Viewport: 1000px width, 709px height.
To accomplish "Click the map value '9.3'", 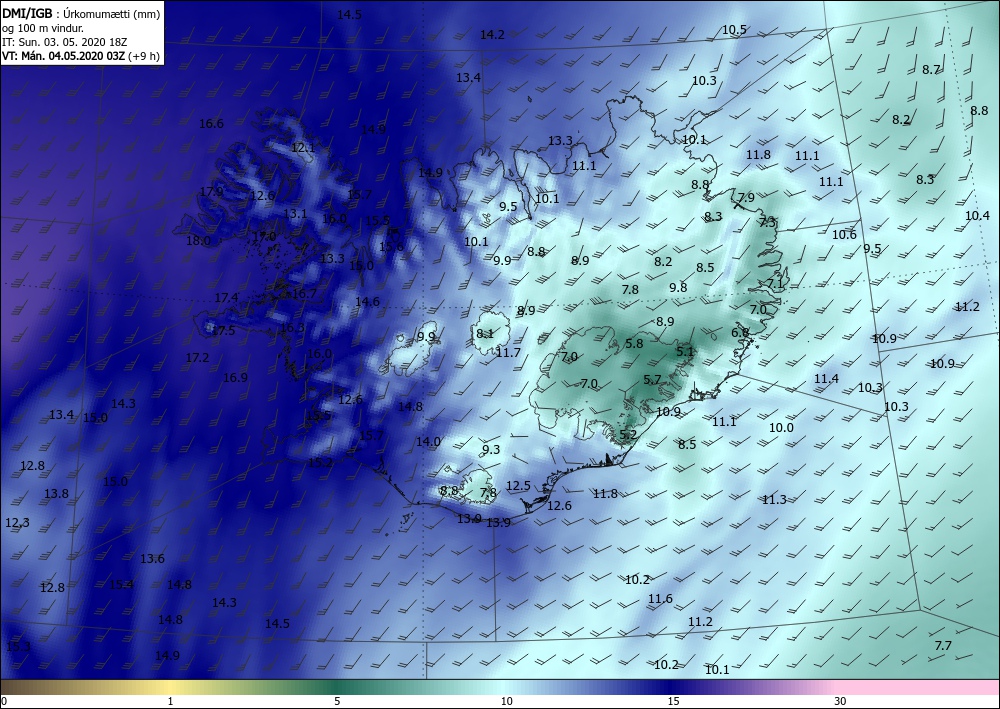I will coord(490,450).
